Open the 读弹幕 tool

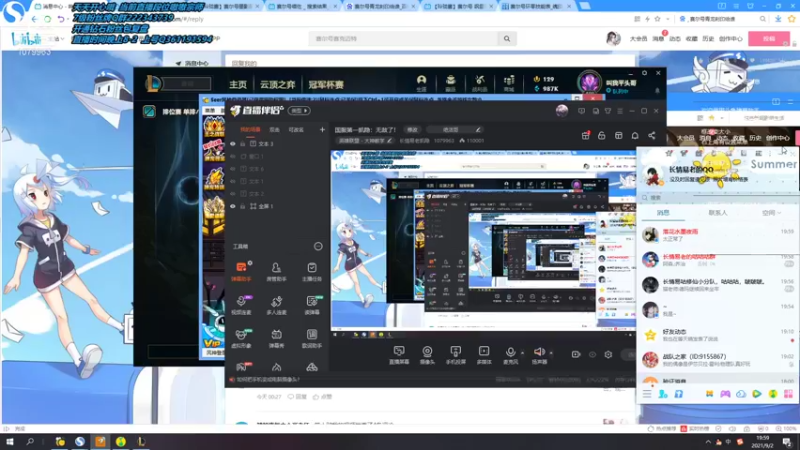(312, 305)
